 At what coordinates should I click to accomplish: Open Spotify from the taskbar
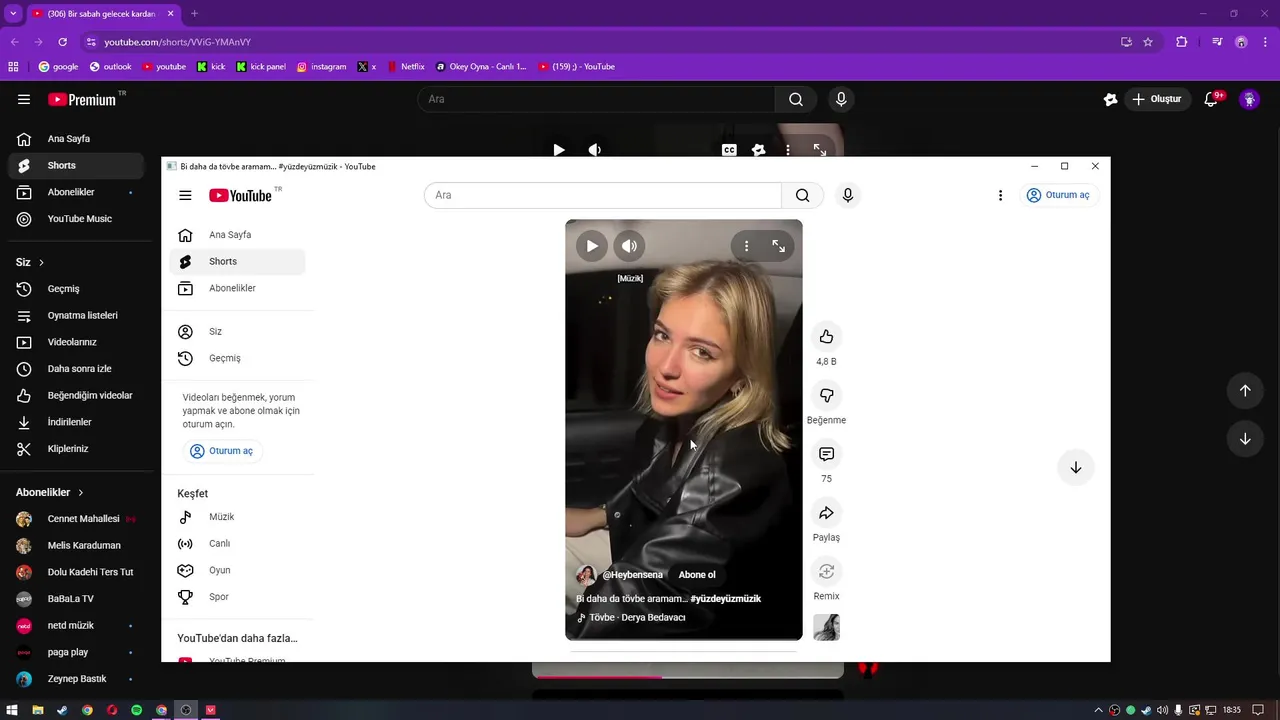pos(136,710)
